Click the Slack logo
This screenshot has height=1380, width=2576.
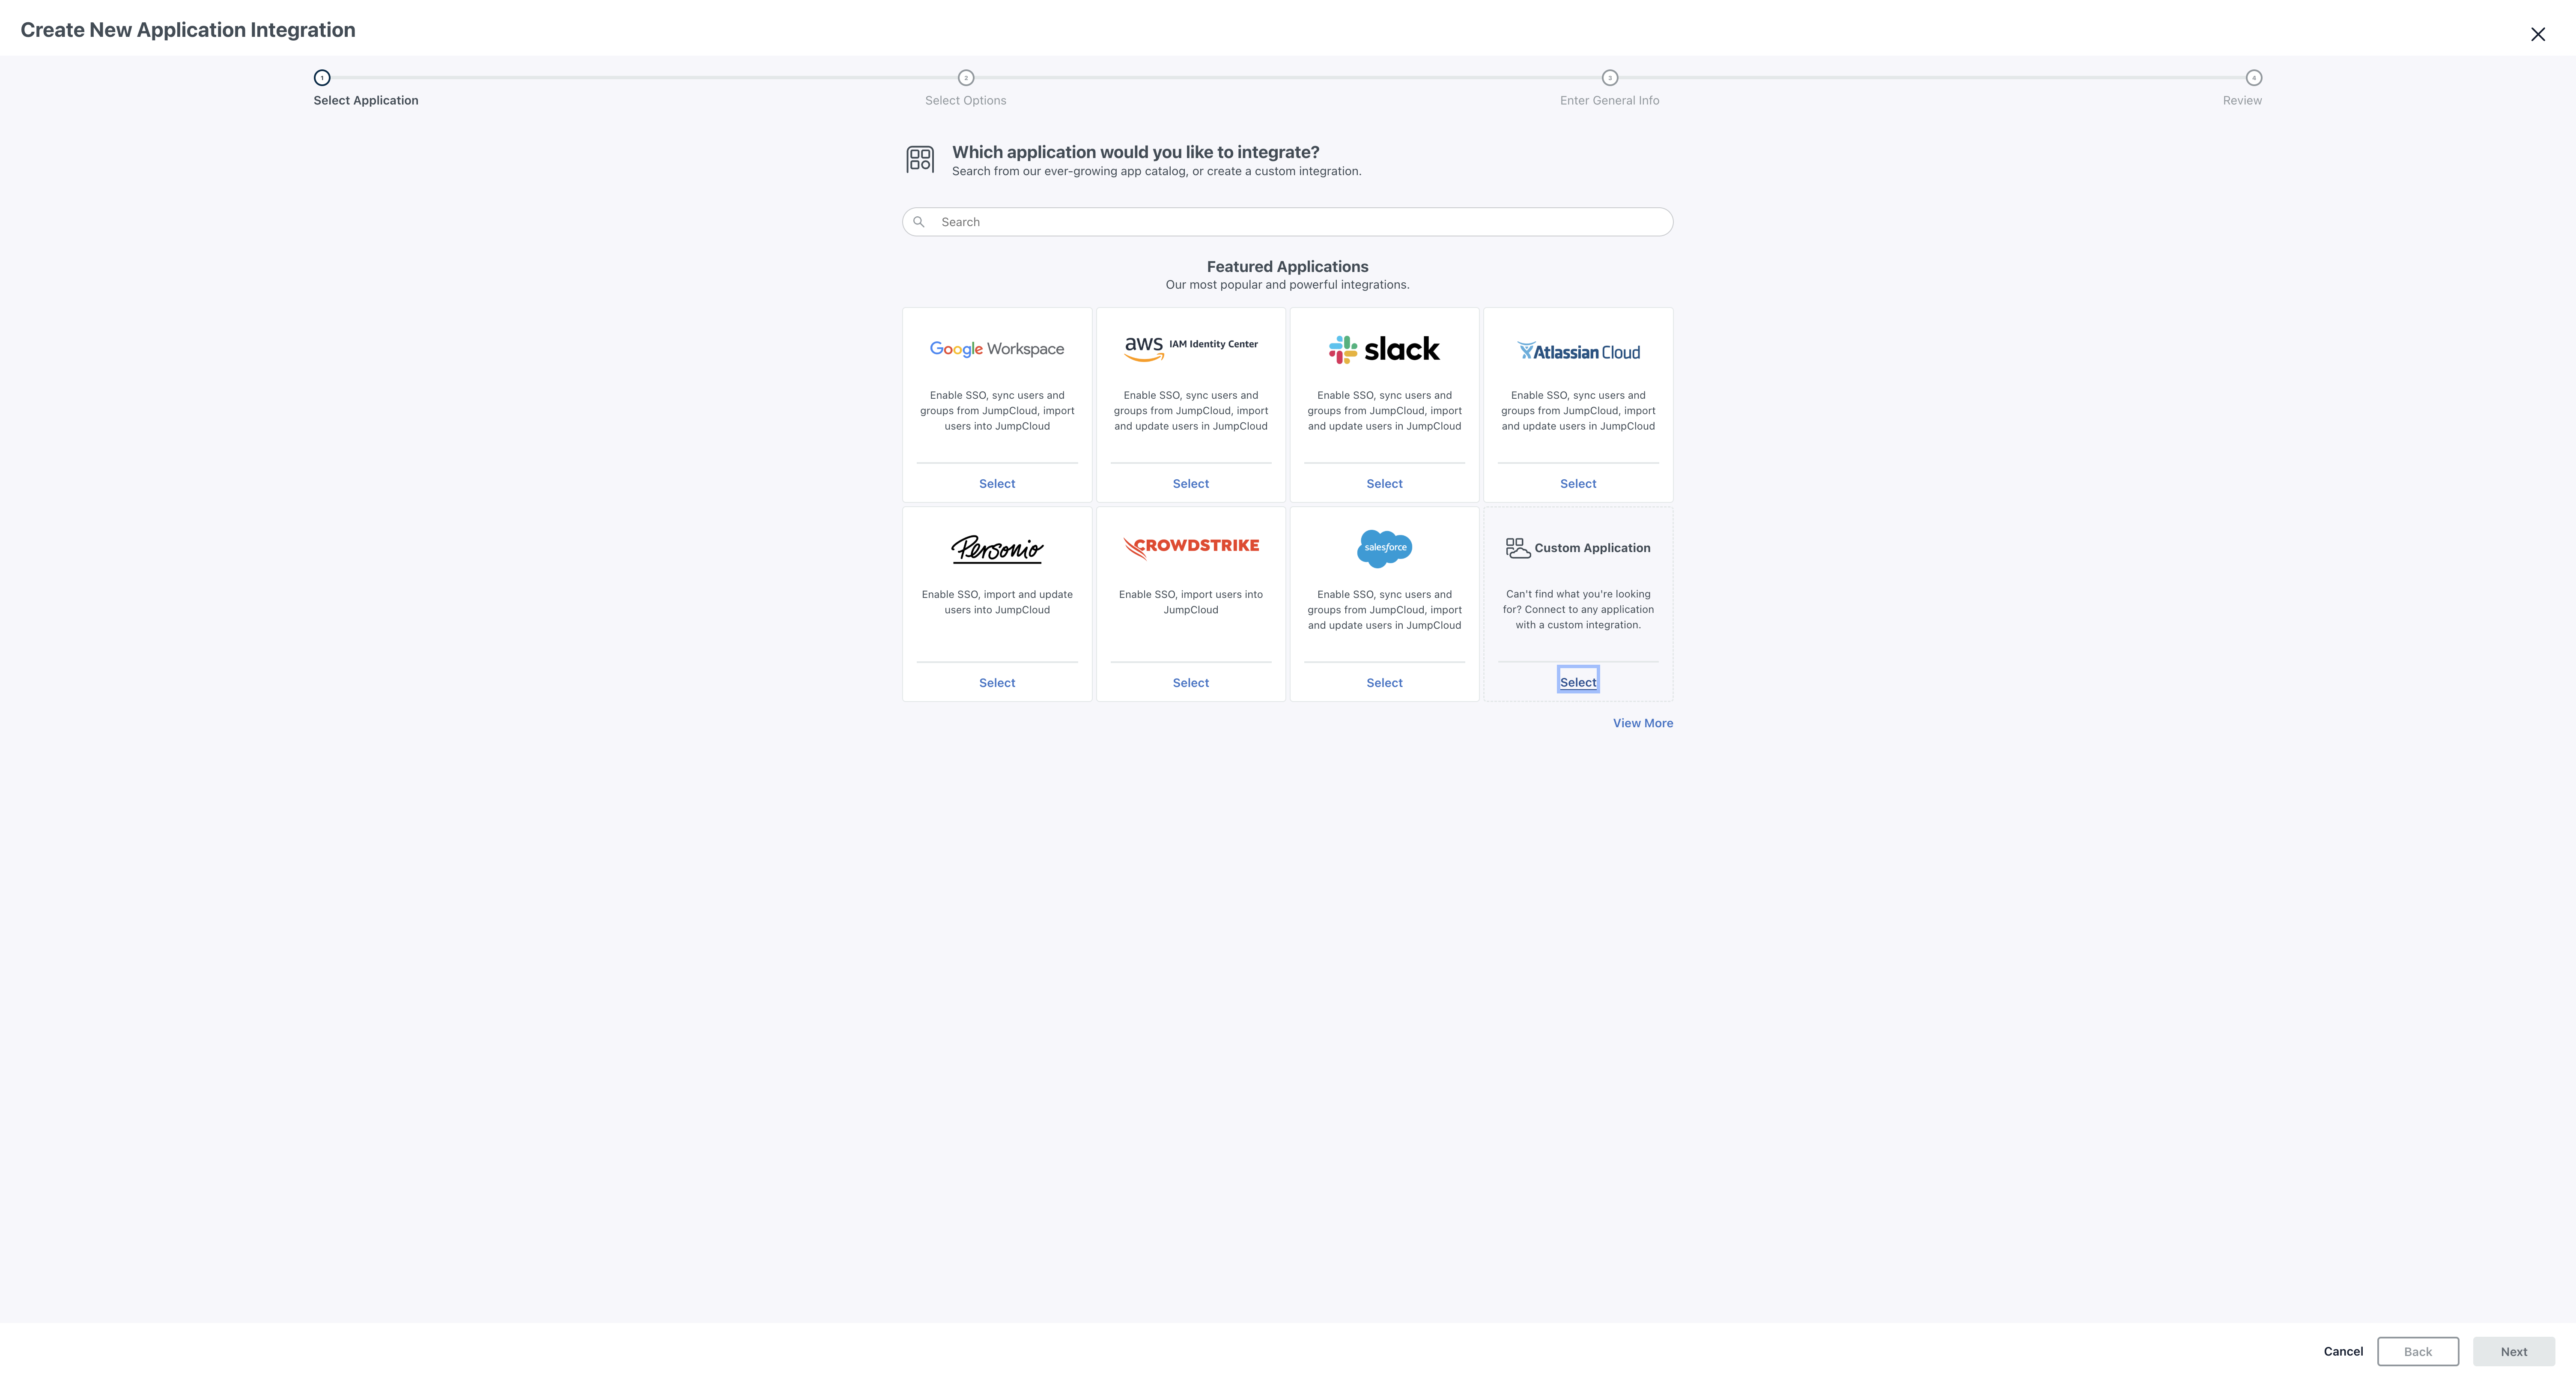pos(1384,349)
